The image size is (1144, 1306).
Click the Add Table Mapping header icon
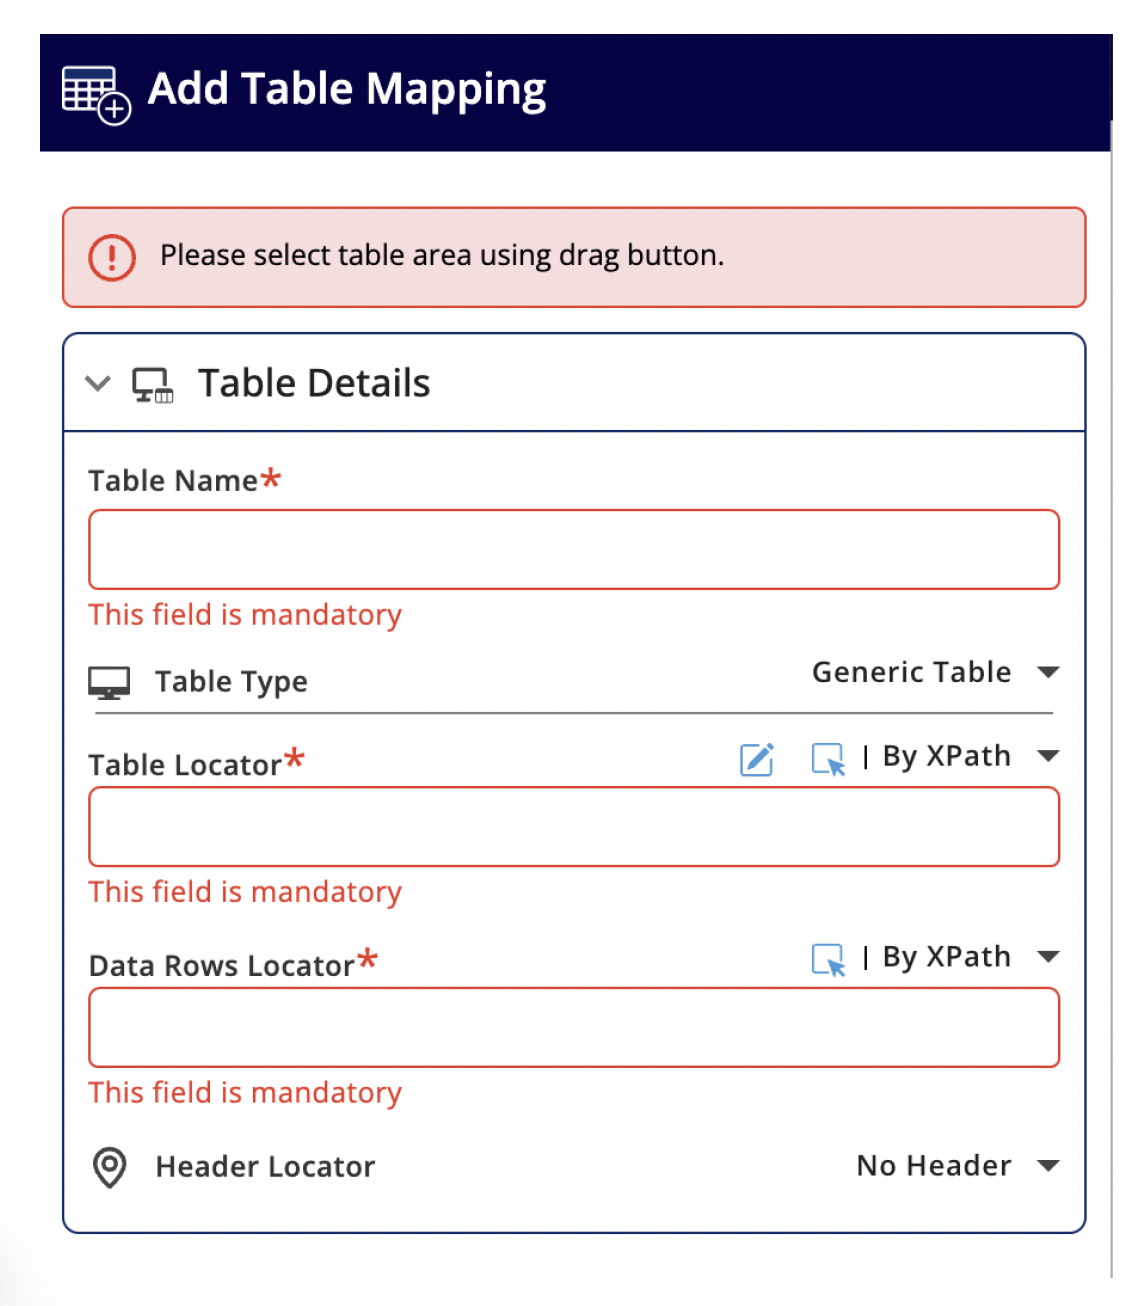coord(96,95)
